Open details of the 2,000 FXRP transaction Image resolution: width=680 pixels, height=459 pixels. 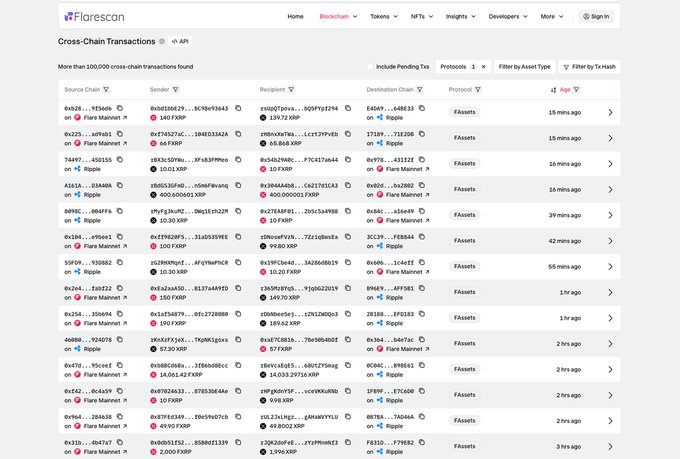610,446
